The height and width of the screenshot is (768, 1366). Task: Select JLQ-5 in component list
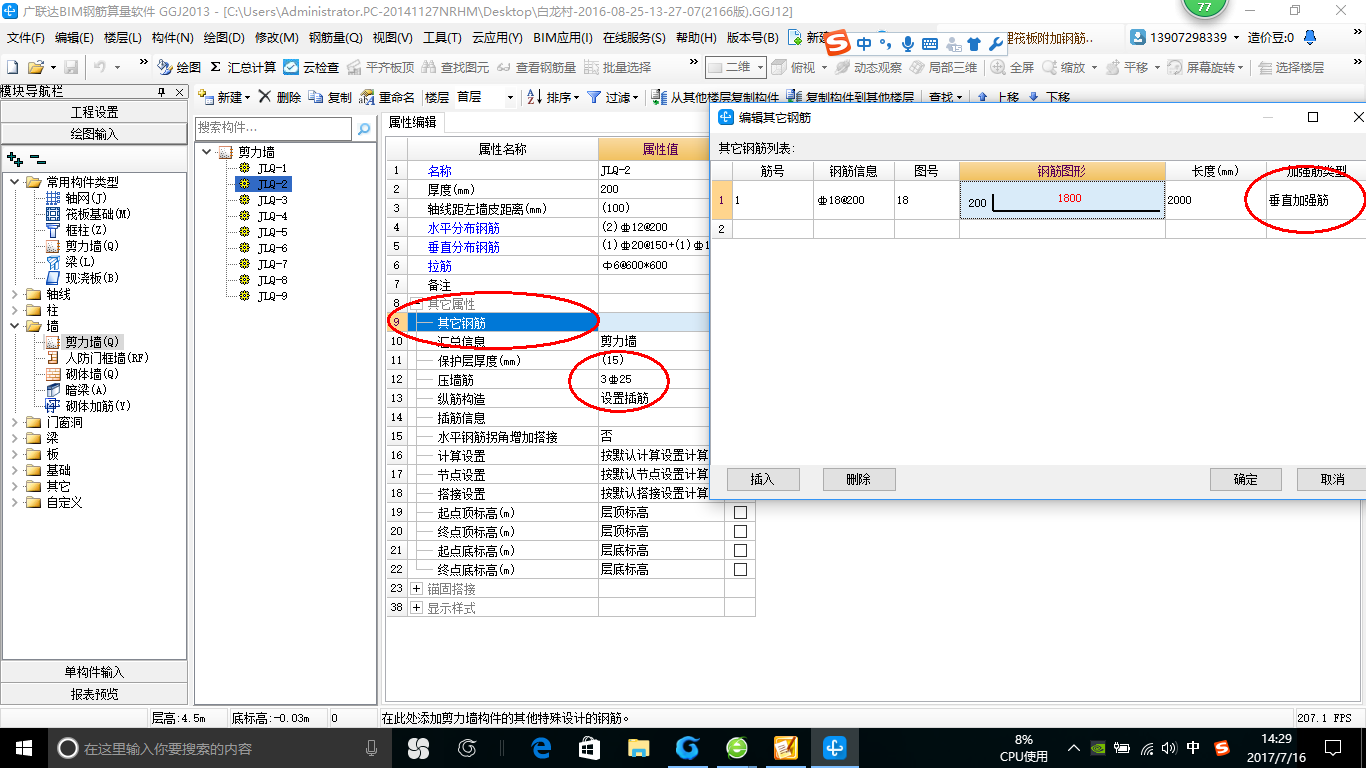pyautogui.click(x=272, y=232)
